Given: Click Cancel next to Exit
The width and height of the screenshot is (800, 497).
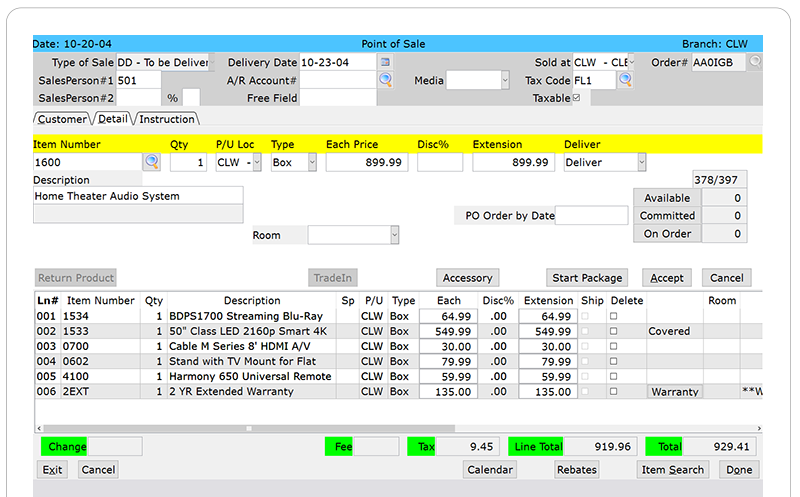Looking at the screenshot, I should pyautogui.click(x=98, y=469).
